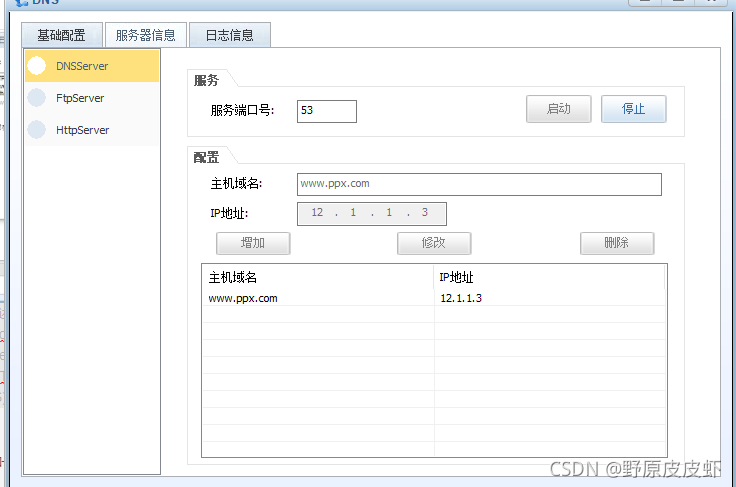Image resolution: width=736 pixels, height=487 pixels.
Task: Click the 主机域名 column header
Action: tap(318, 277)
